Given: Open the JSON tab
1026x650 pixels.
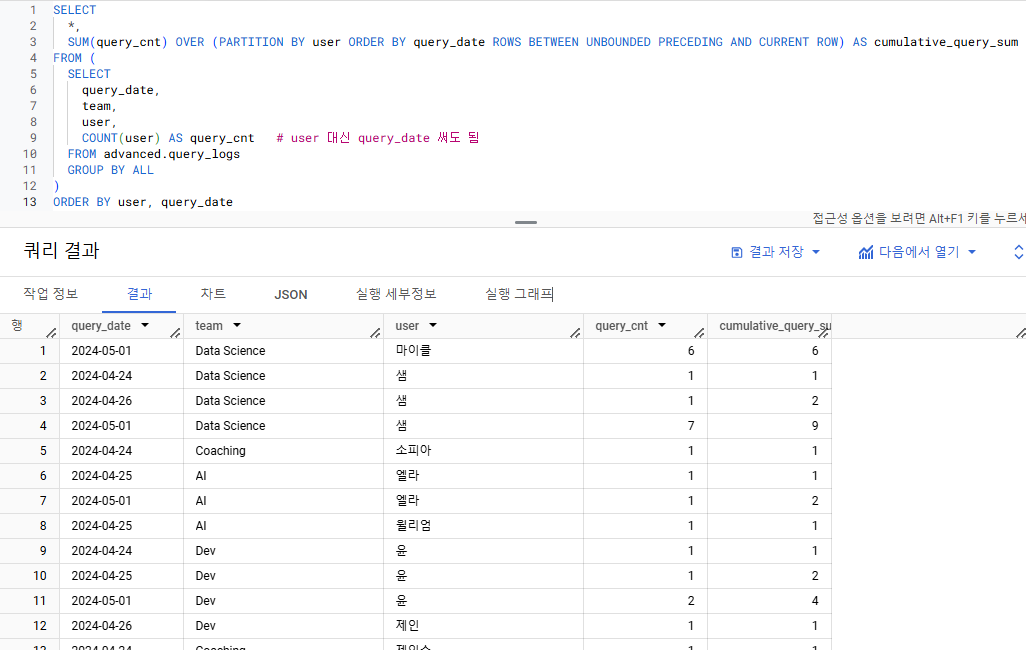Looking at the screenshot, I should coord(291,295).
